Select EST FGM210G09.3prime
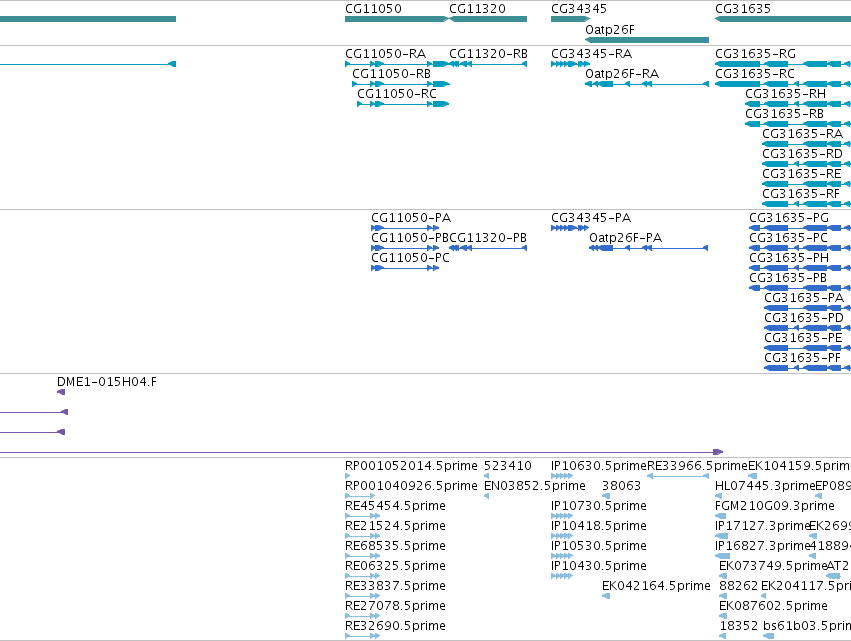This screenshot has height=641, width=851. coord(720,516)
